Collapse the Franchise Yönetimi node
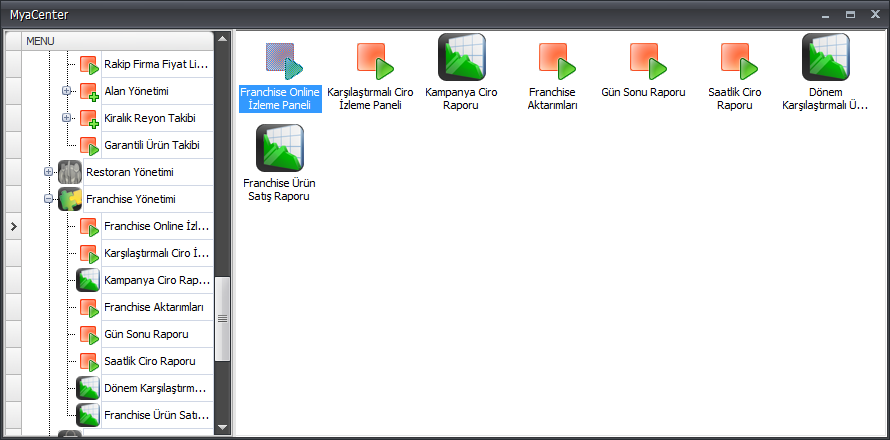The image size is (890, 440). (48, 199)
